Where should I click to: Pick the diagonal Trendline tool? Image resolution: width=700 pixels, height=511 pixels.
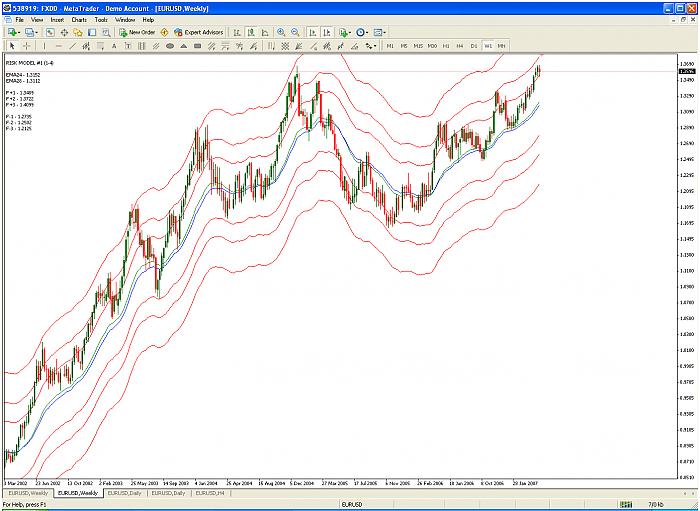click(x=72, y=46)
